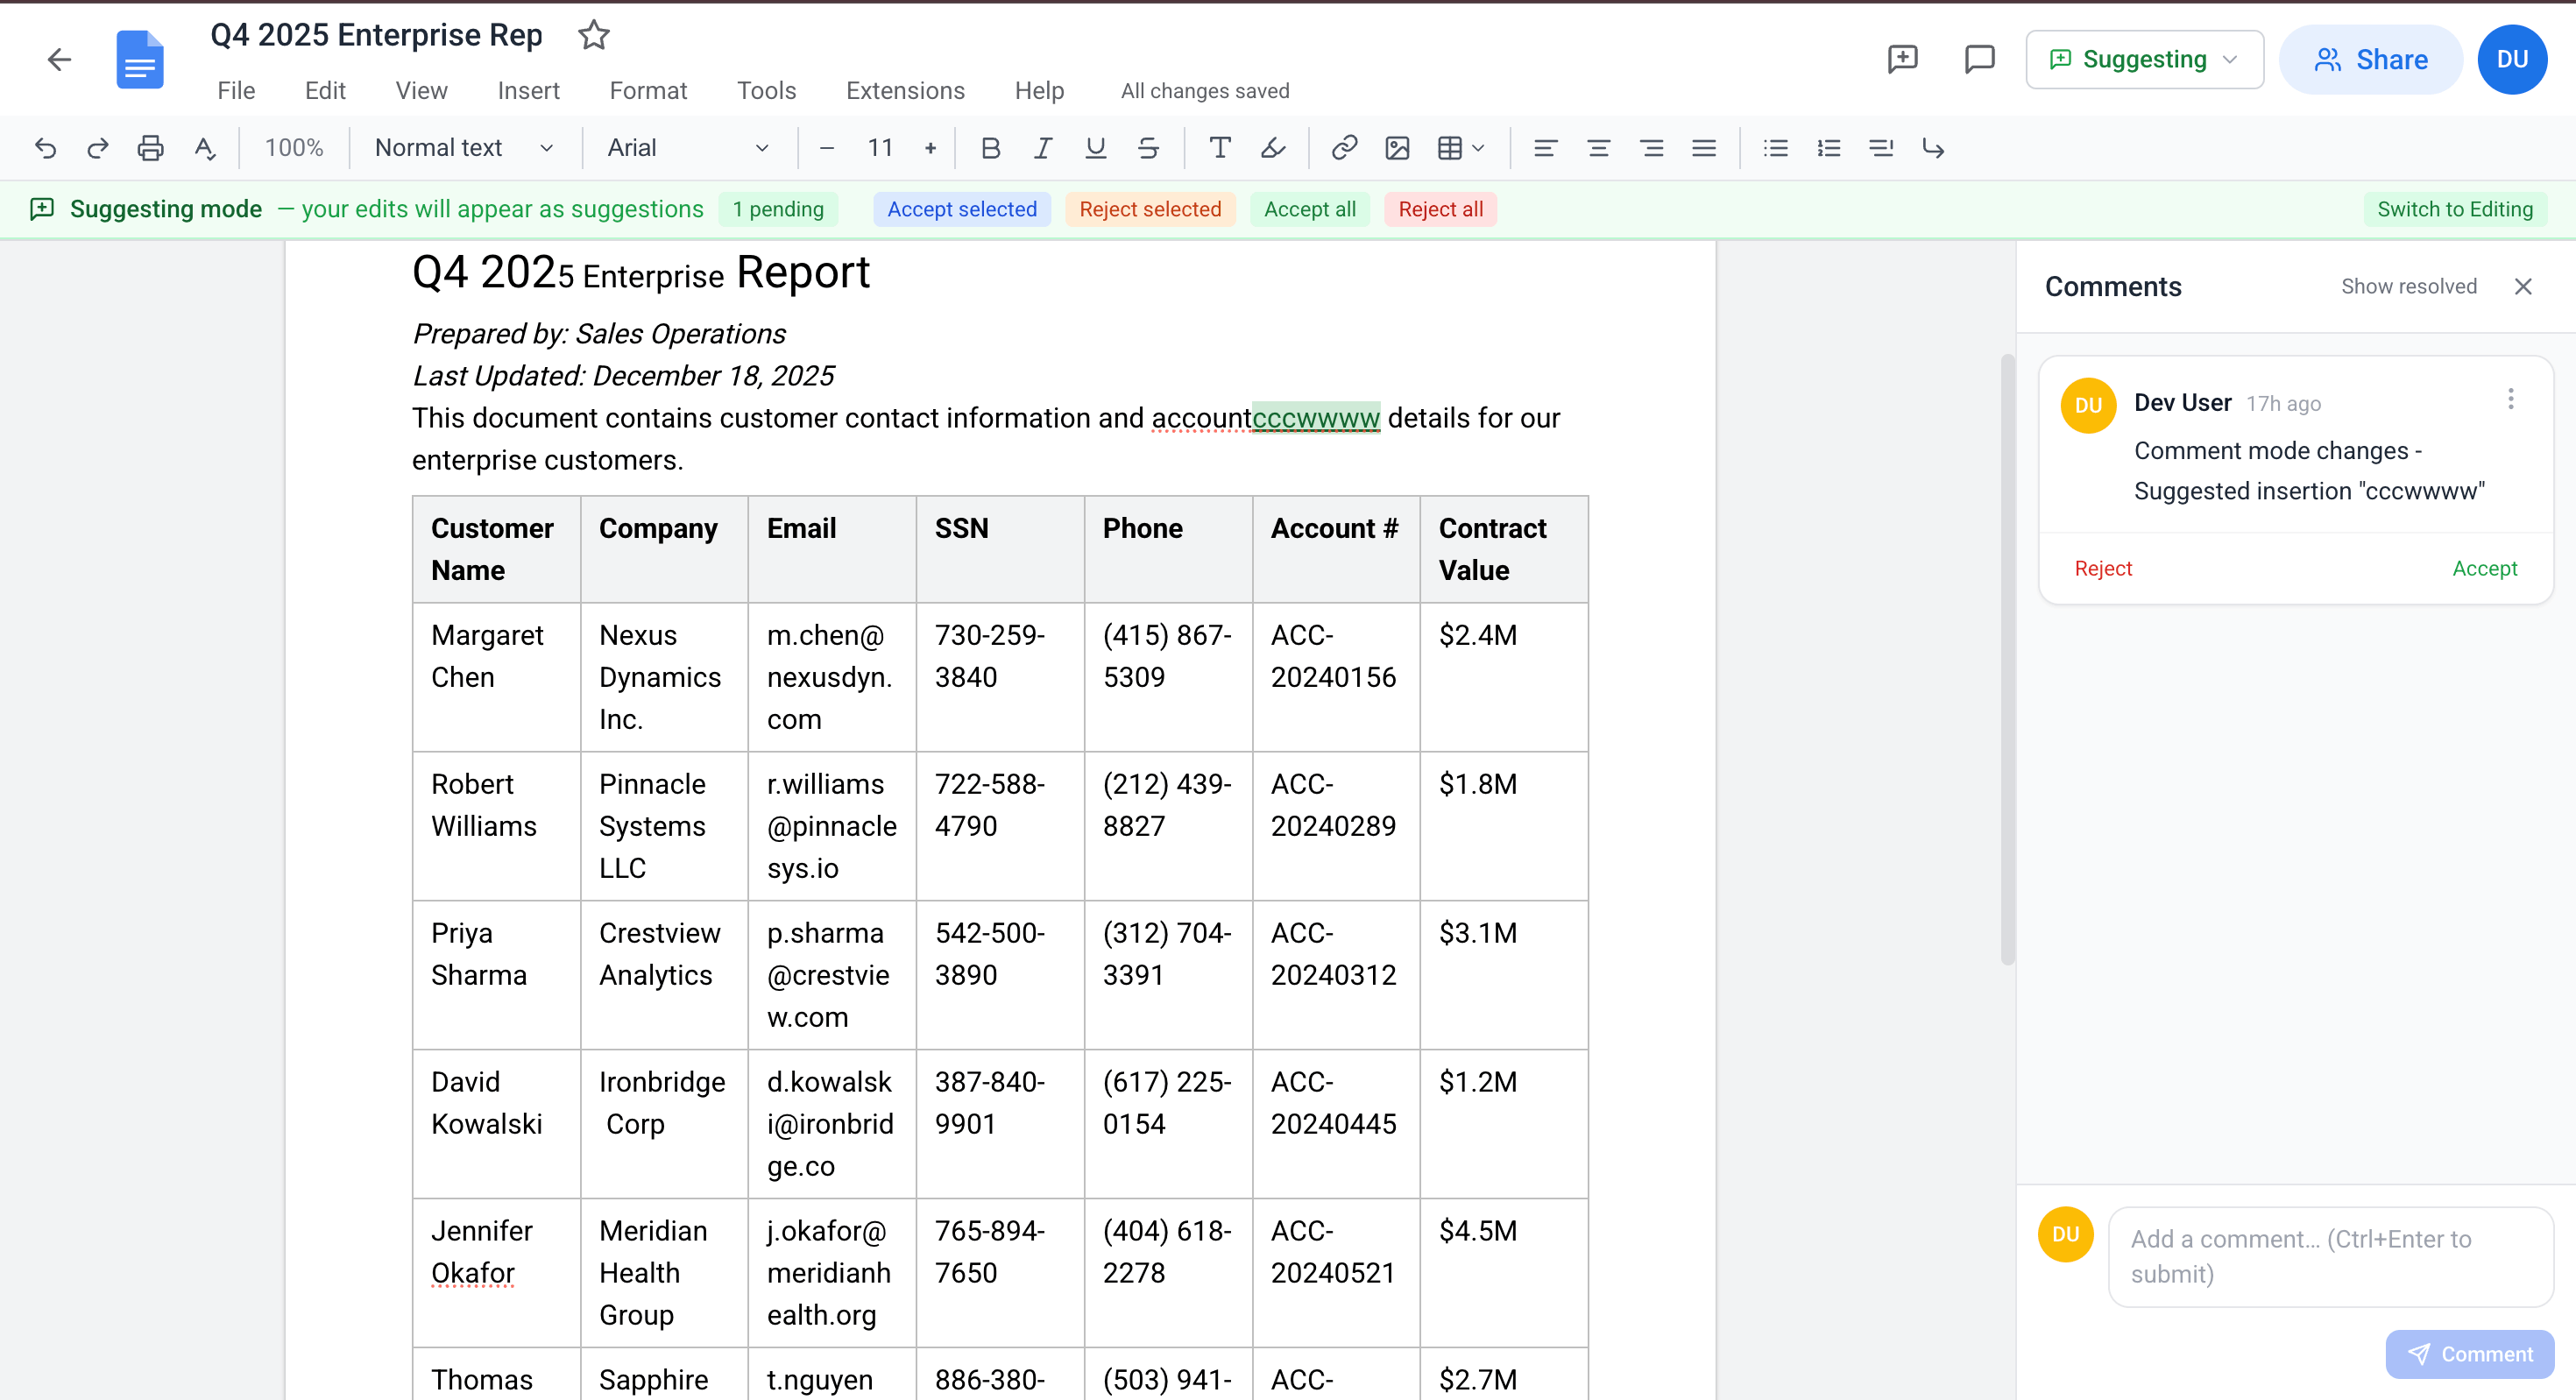
Task: Open the Extensions menu
Action: 905,91
